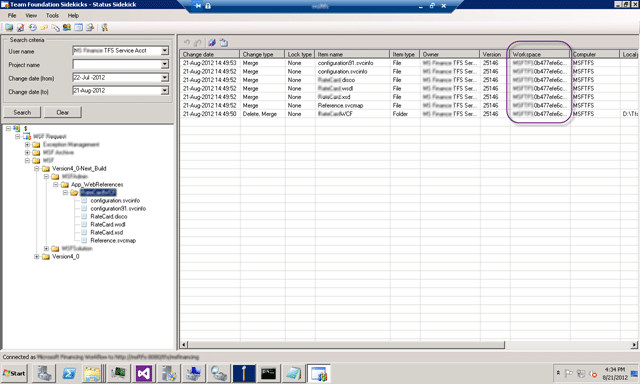
Task: Click the Project name input field
Action: [x=117, y=64]
